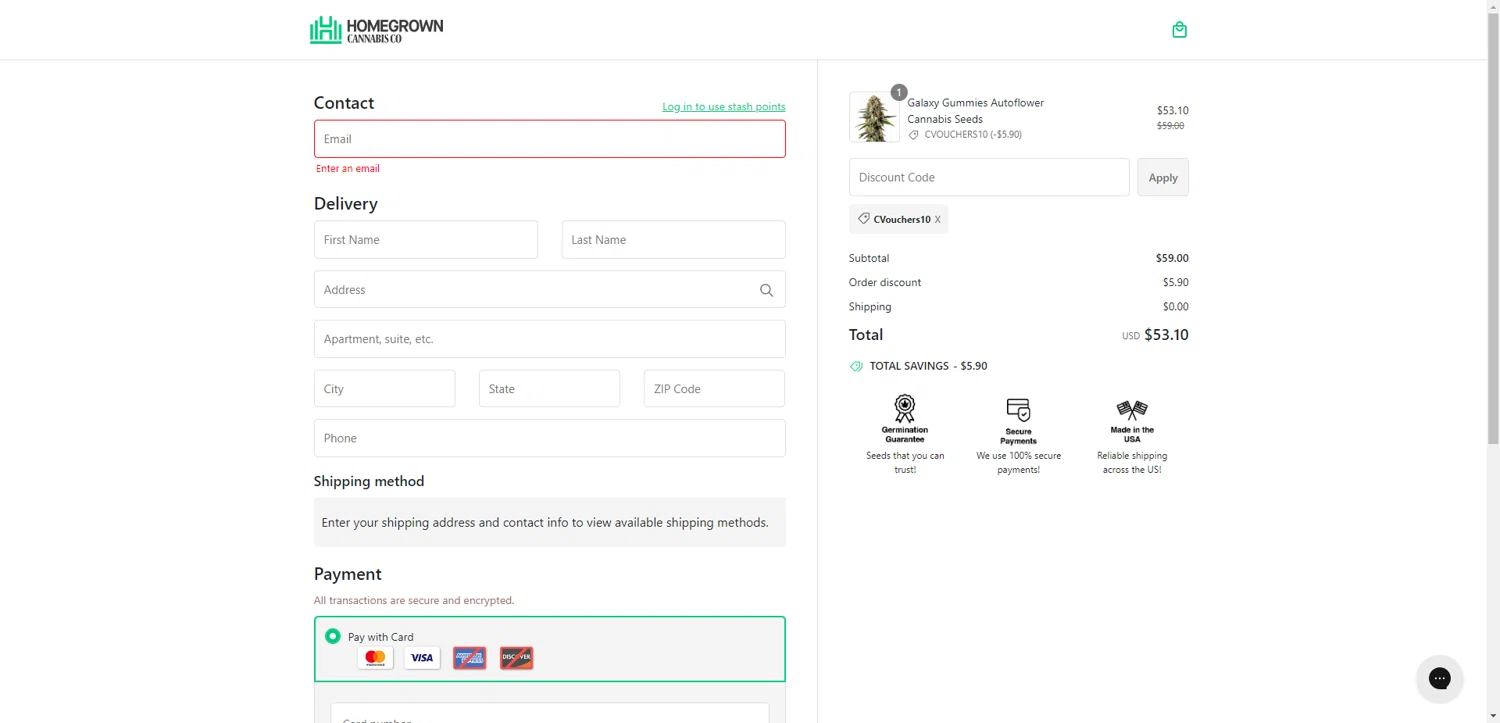Click the item quantity badge on product image
Screen dimensions: 1500x723
pyautogui.click(x=898, y=93)
